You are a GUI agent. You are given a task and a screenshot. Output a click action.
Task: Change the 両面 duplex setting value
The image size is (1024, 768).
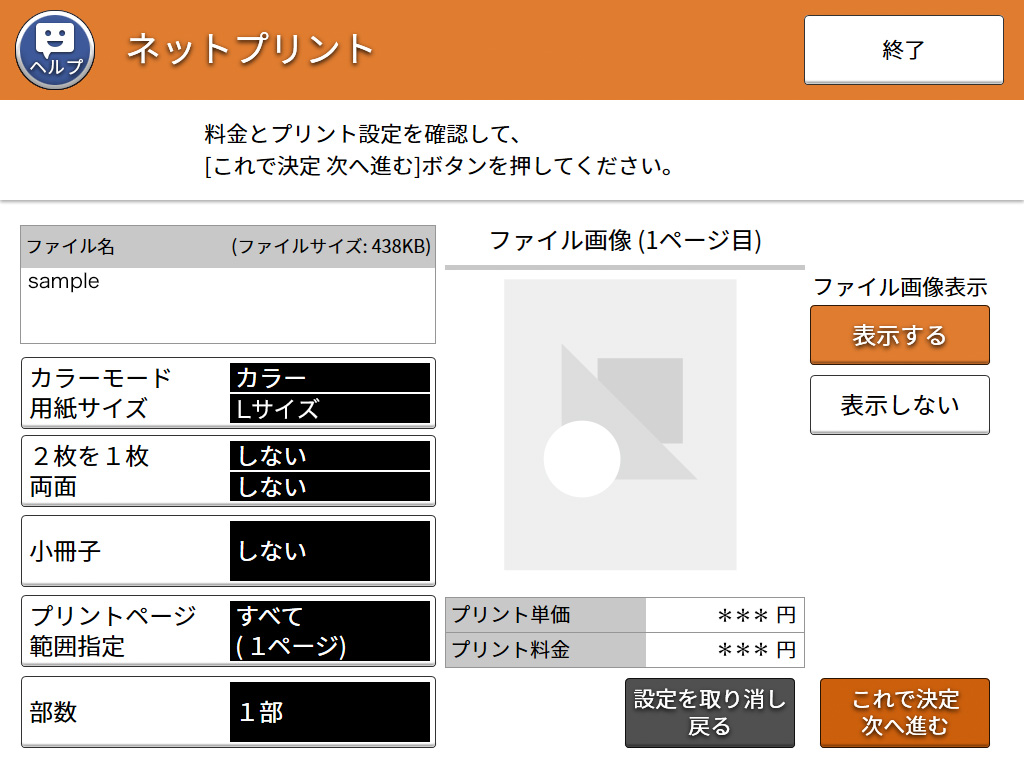point(329,487)
